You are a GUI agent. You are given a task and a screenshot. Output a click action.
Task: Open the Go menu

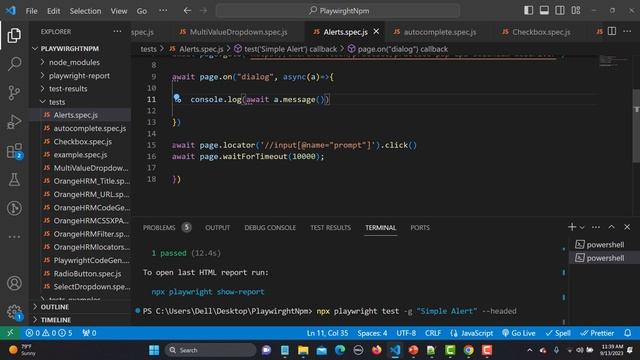click(x=142, y=11)
